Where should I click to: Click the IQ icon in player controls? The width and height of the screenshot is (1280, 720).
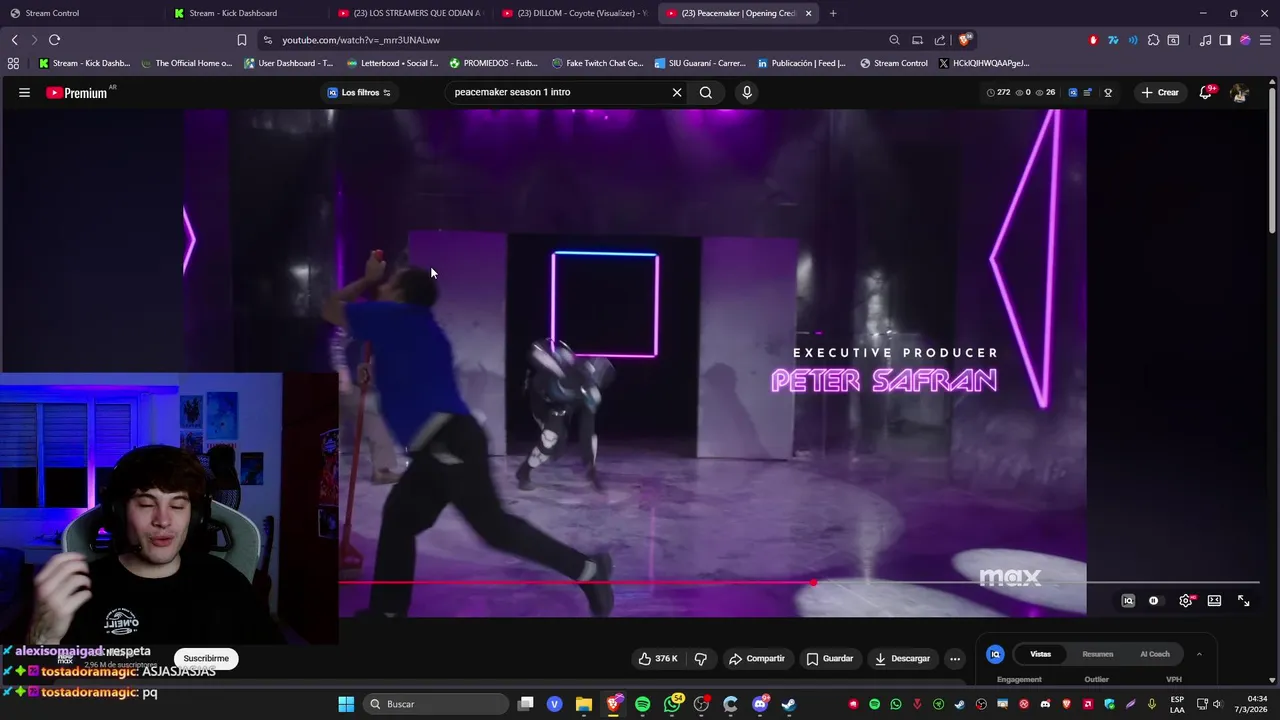(1128, 601)
